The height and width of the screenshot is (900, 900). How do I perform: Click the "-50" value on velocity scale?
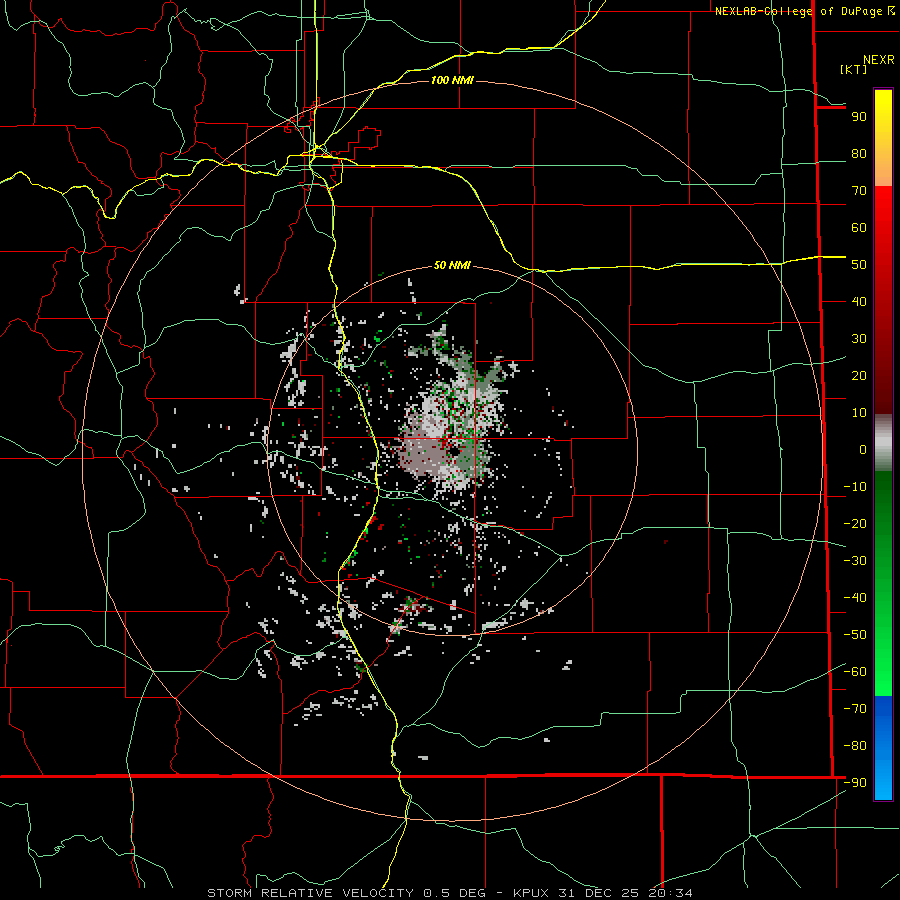click(855, 635)
